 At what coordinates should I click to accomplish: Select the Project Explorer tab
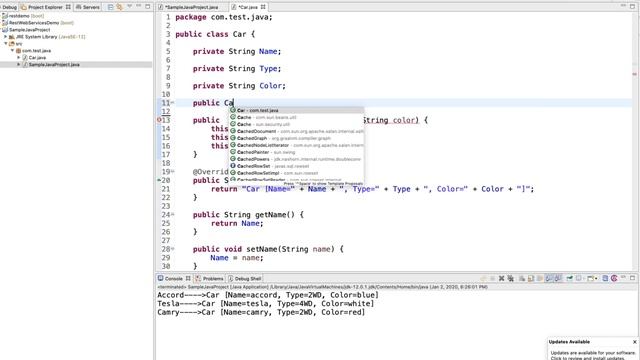45,7
